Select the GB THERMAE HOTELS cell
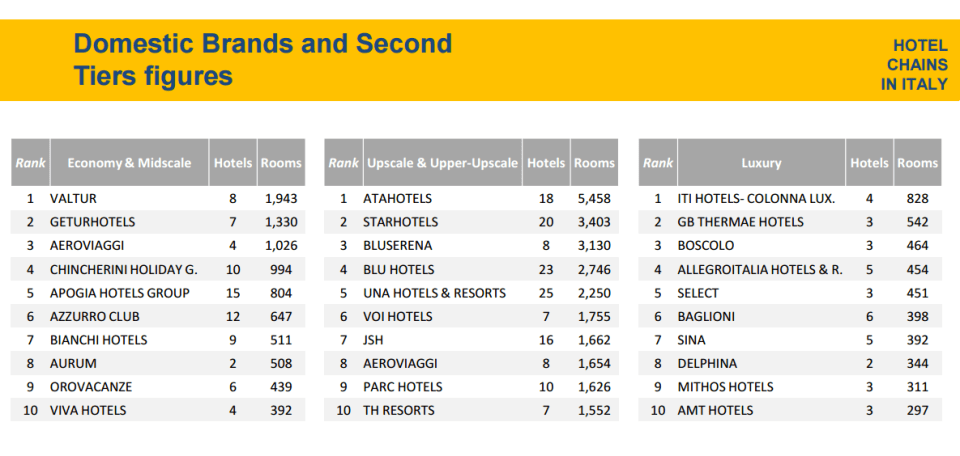This screenshot has width=960, height=456. tap(740, 222)
